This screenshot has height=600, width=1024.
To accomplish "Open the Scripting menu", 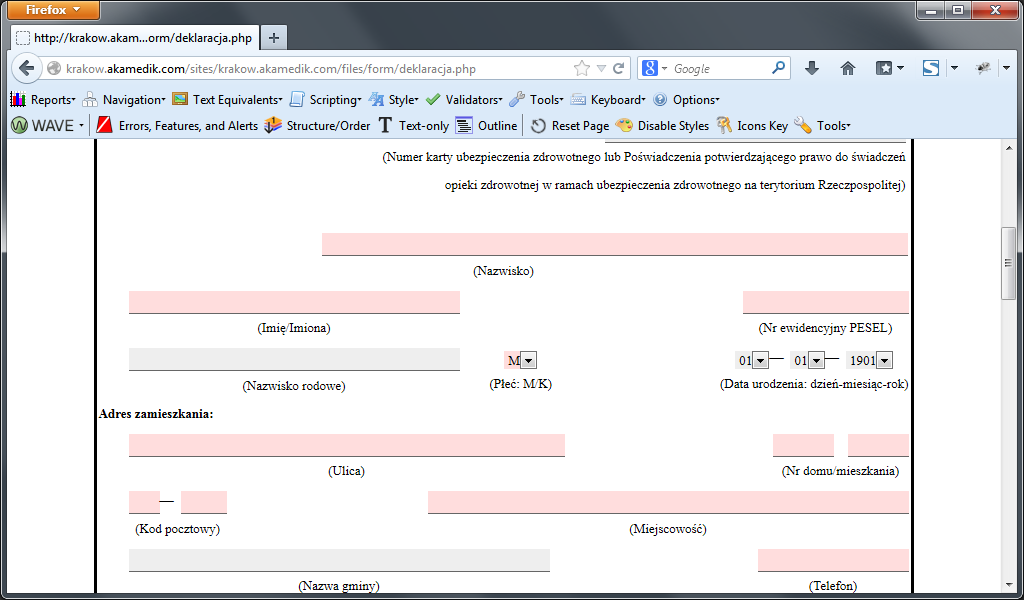I will 325,99.
